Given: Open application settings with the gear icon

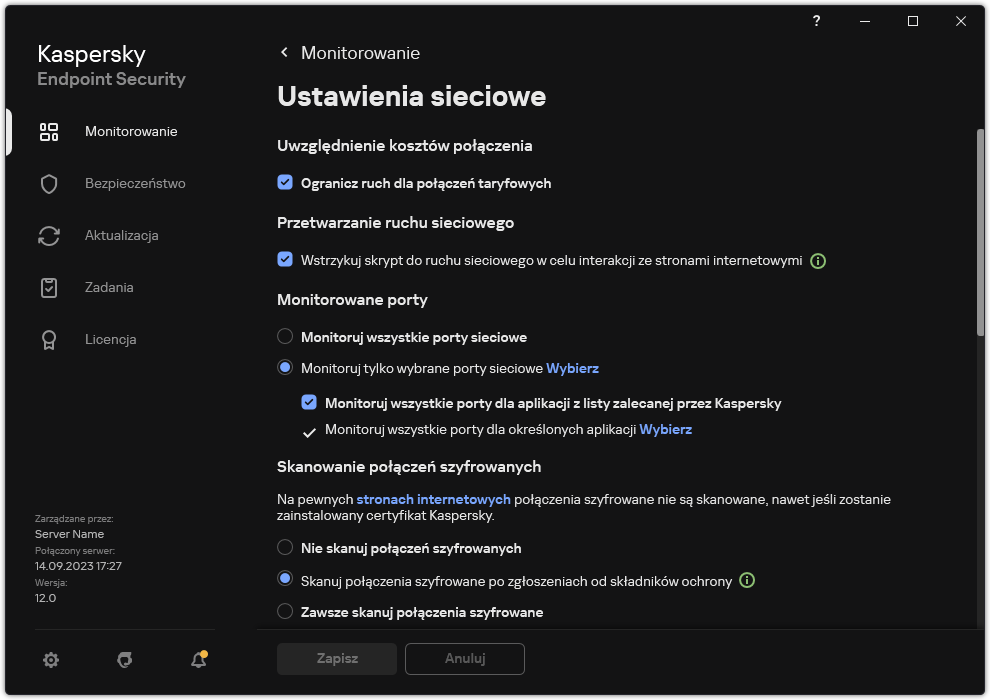Looking at the screenshot, I should pos(51,660).
